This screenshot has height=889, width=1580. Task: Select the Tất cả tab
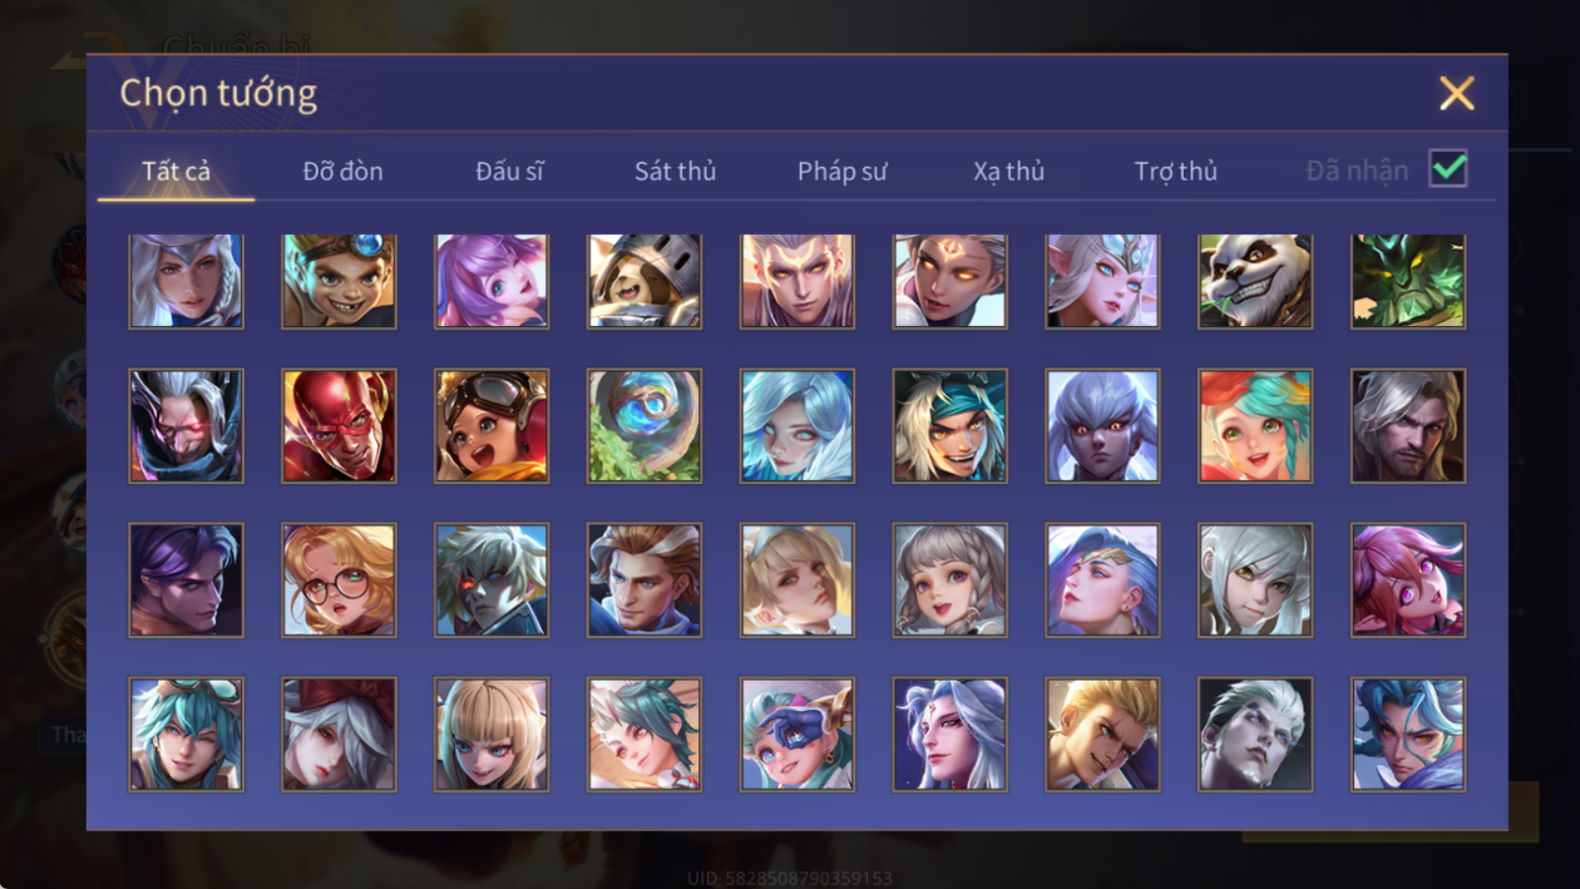pyautogui.click(x=176, y=171)
